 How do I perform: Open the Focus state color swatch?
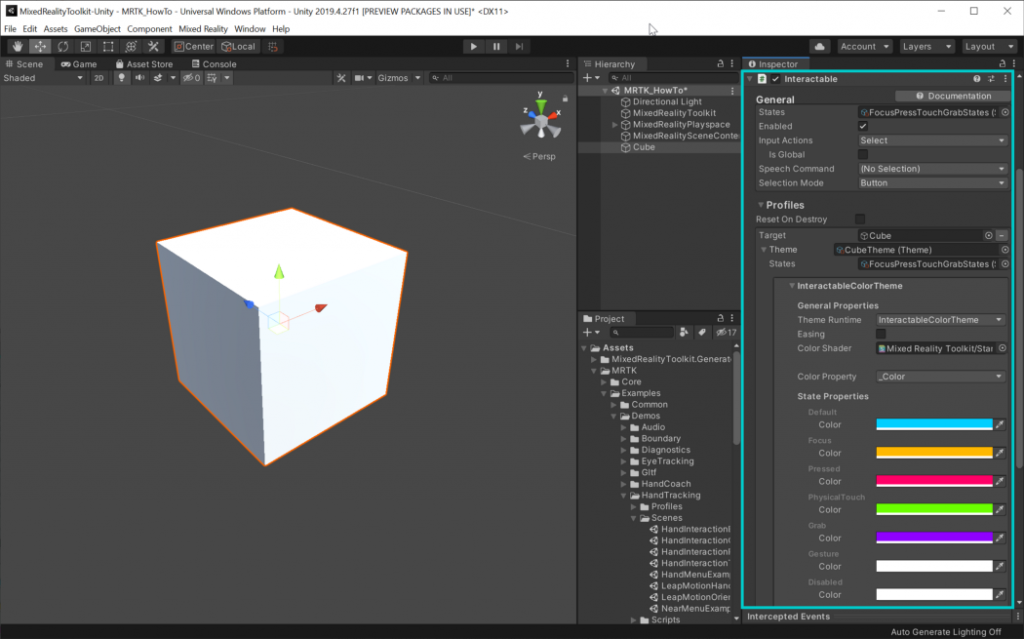pyautogui.click(x=933, y=452)
